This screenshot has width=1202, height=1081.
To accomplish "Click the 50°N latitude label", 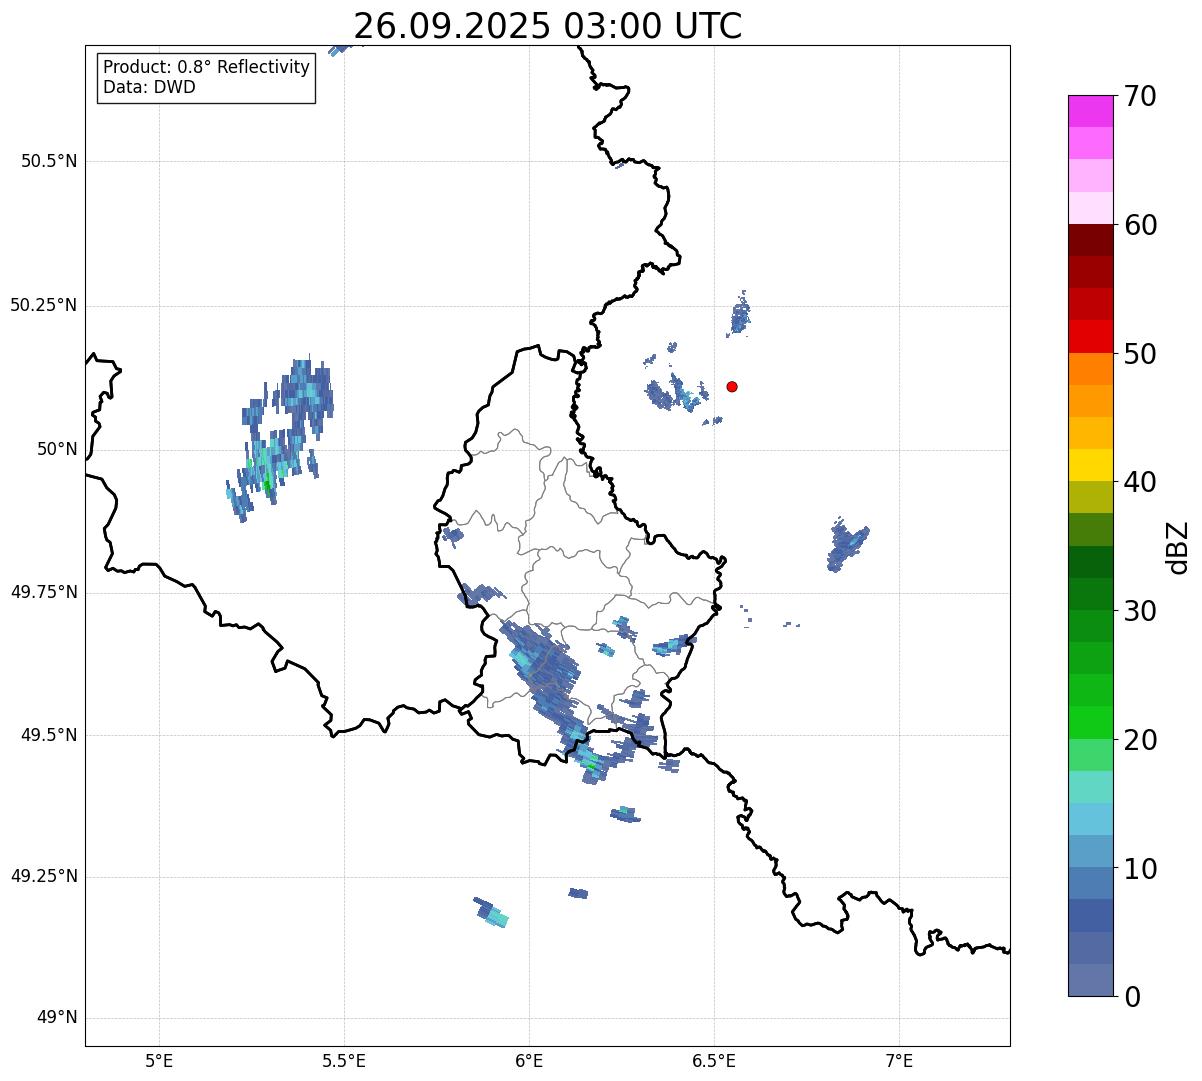I will click(x=57, y=449).
